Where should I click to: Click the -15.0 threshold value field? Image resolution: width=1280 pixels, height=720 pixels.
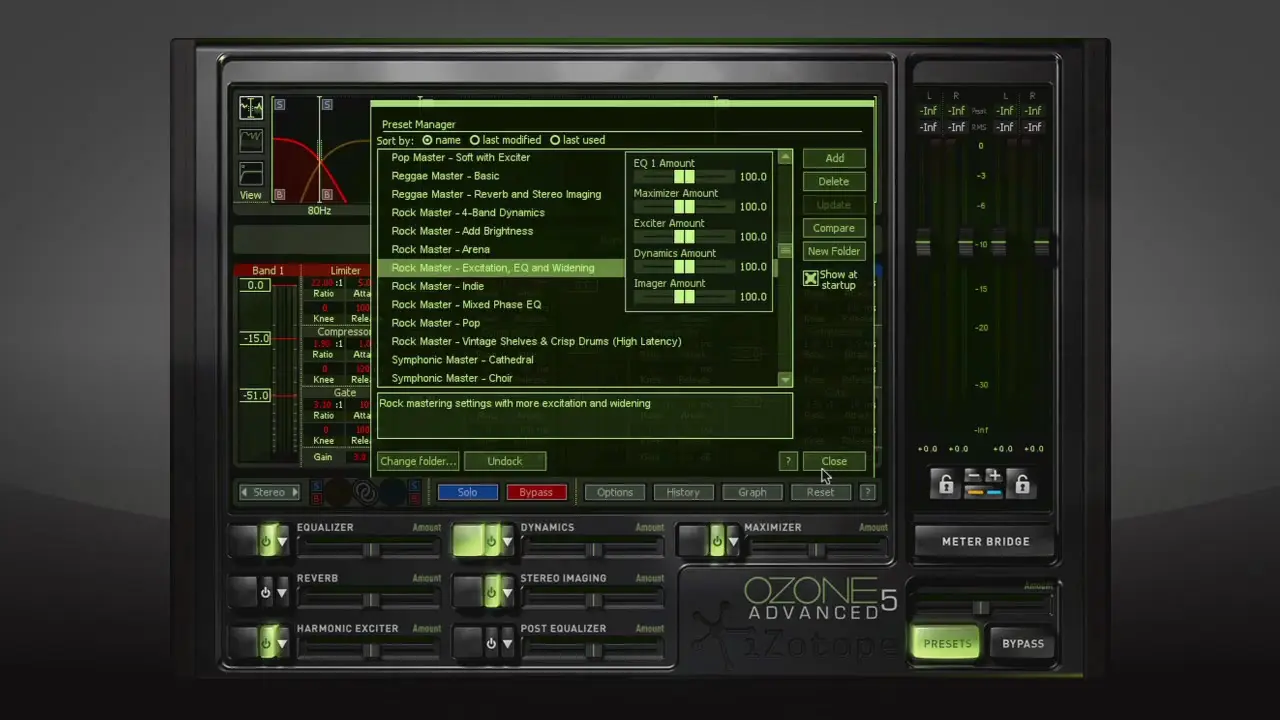pos(256,339)
